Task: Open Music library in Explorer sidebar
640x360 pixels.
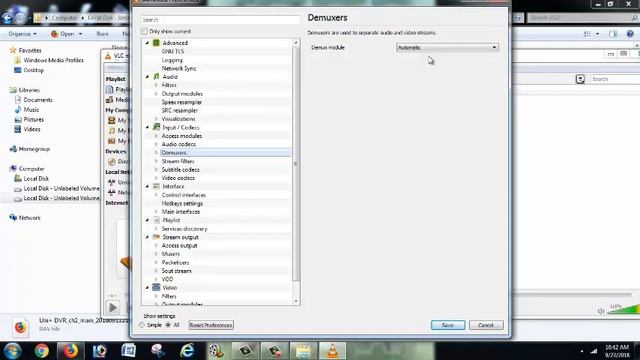Action: (27, 109)
